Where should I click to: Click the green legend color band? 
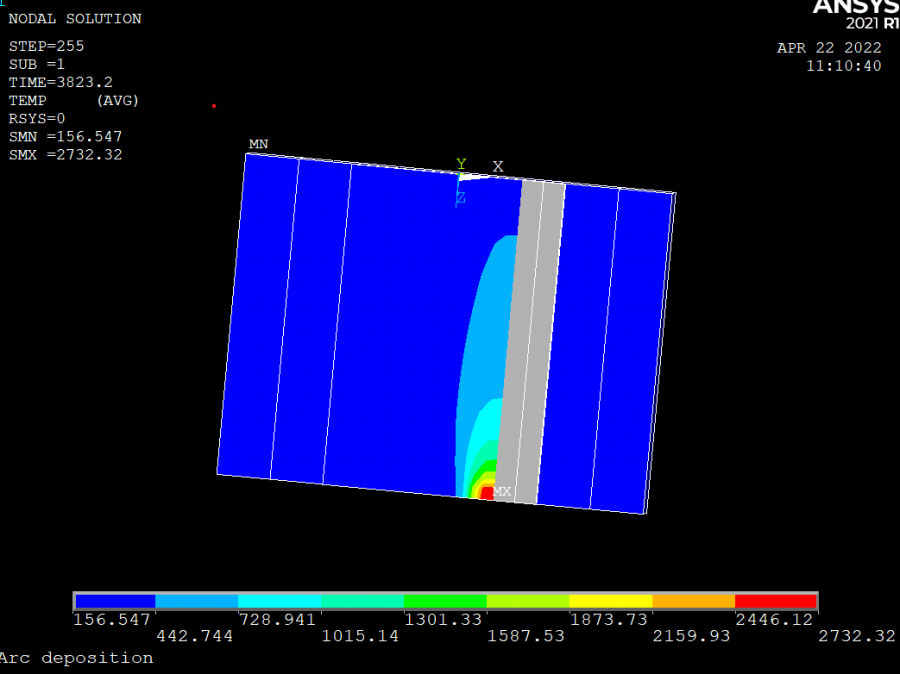click(445, 601)
